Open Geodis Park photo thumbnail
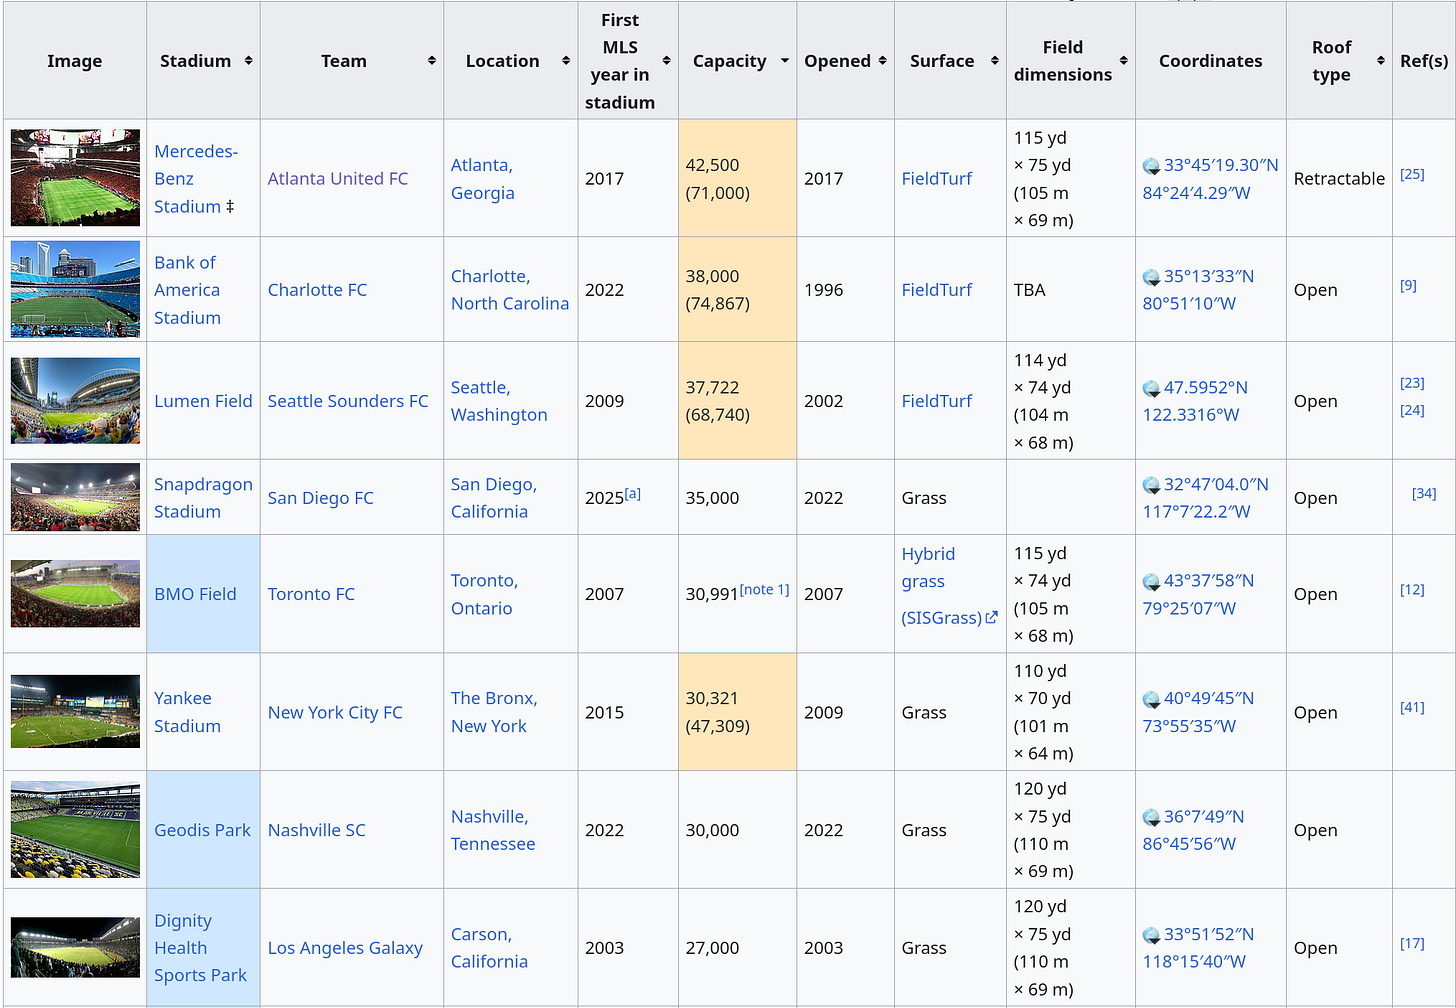 tap(75, 829)
